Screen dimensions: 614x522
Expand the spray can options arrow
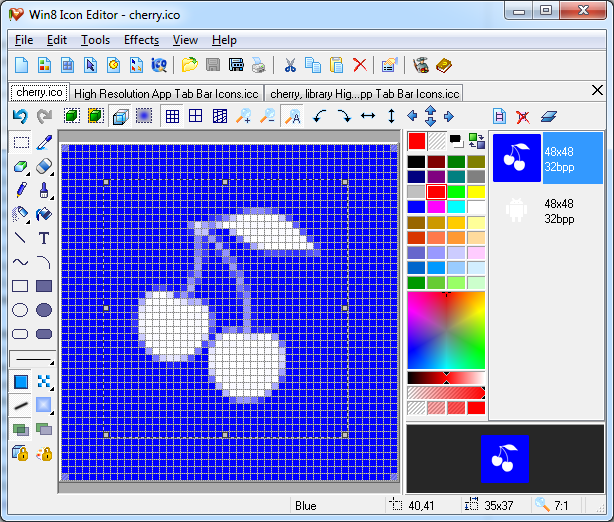(28, 222)
